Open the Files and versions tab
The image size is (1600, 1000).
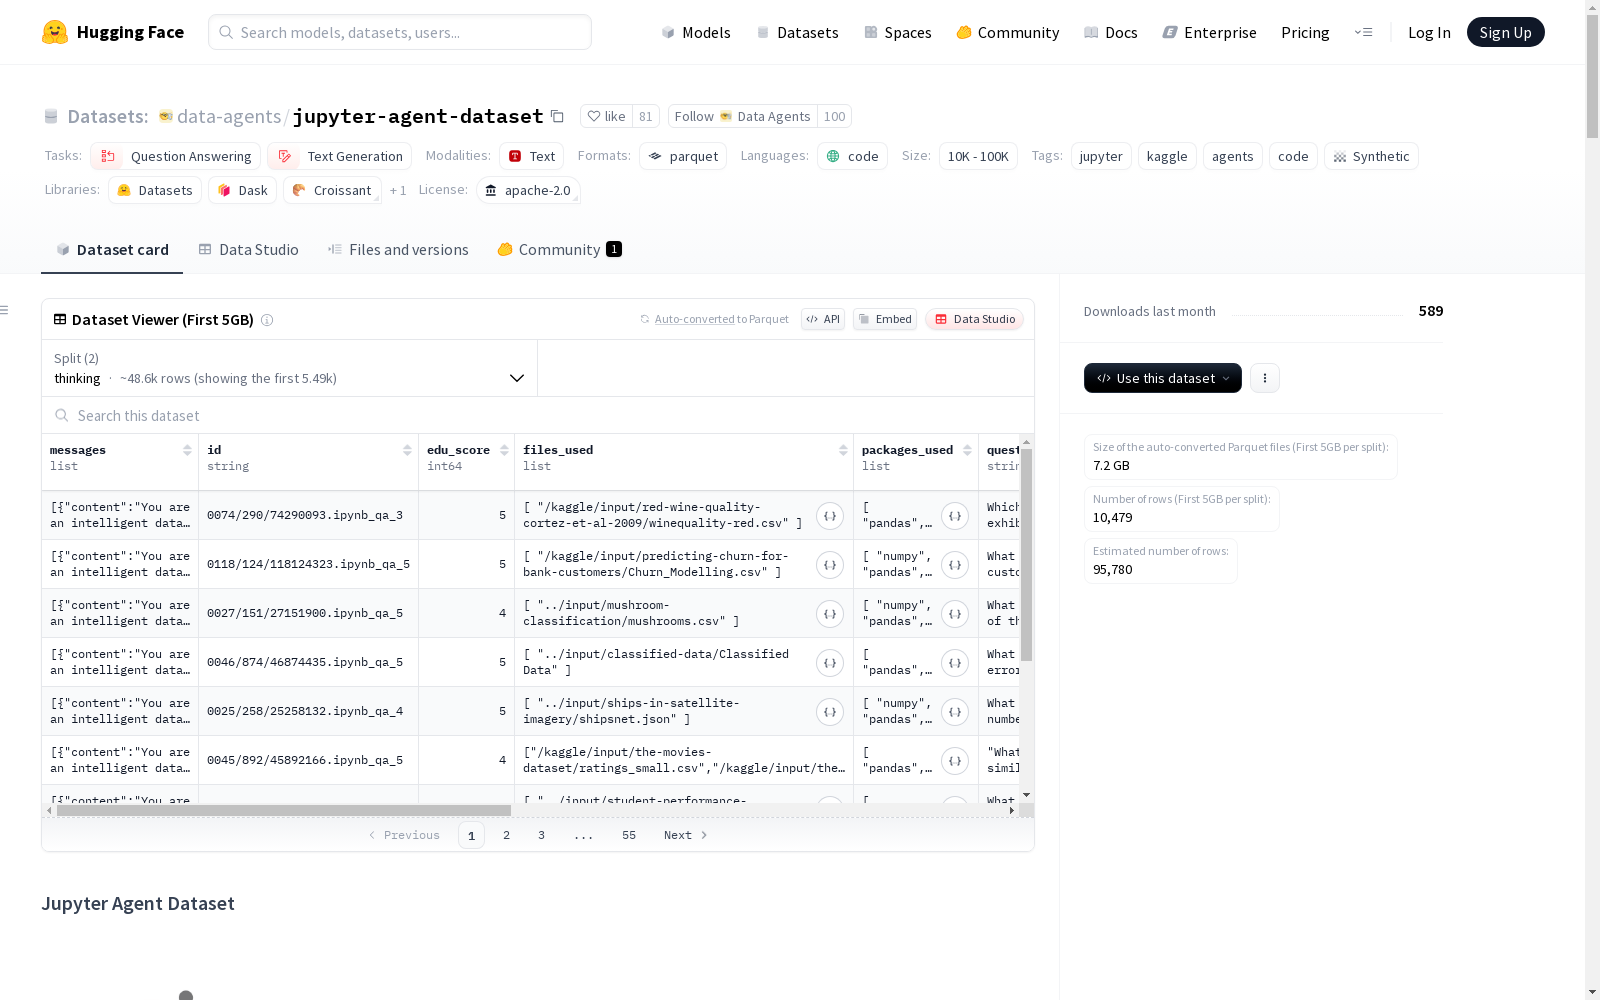pos(398,250)
